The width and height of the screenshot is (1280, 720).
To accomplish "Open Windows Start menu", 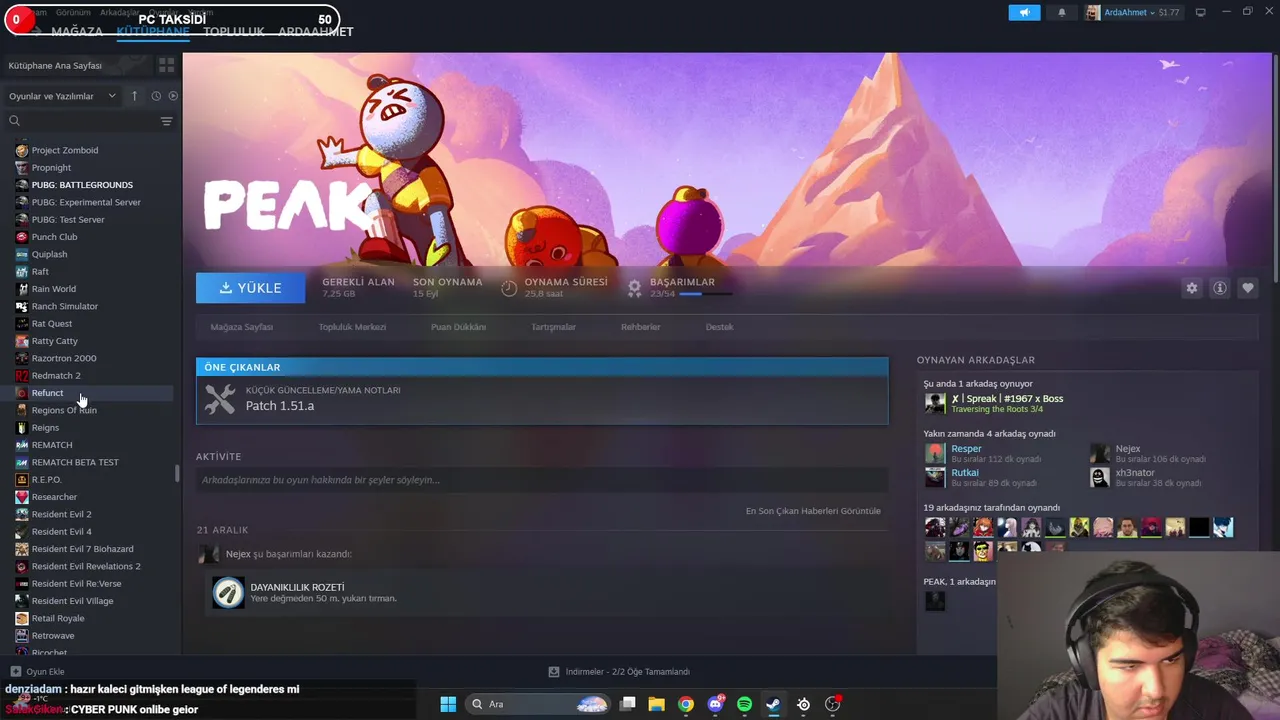I will point(448,704).
